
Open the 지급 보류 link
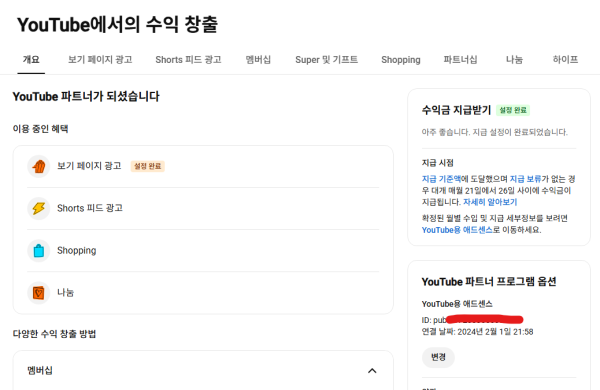tap(525, 179)
